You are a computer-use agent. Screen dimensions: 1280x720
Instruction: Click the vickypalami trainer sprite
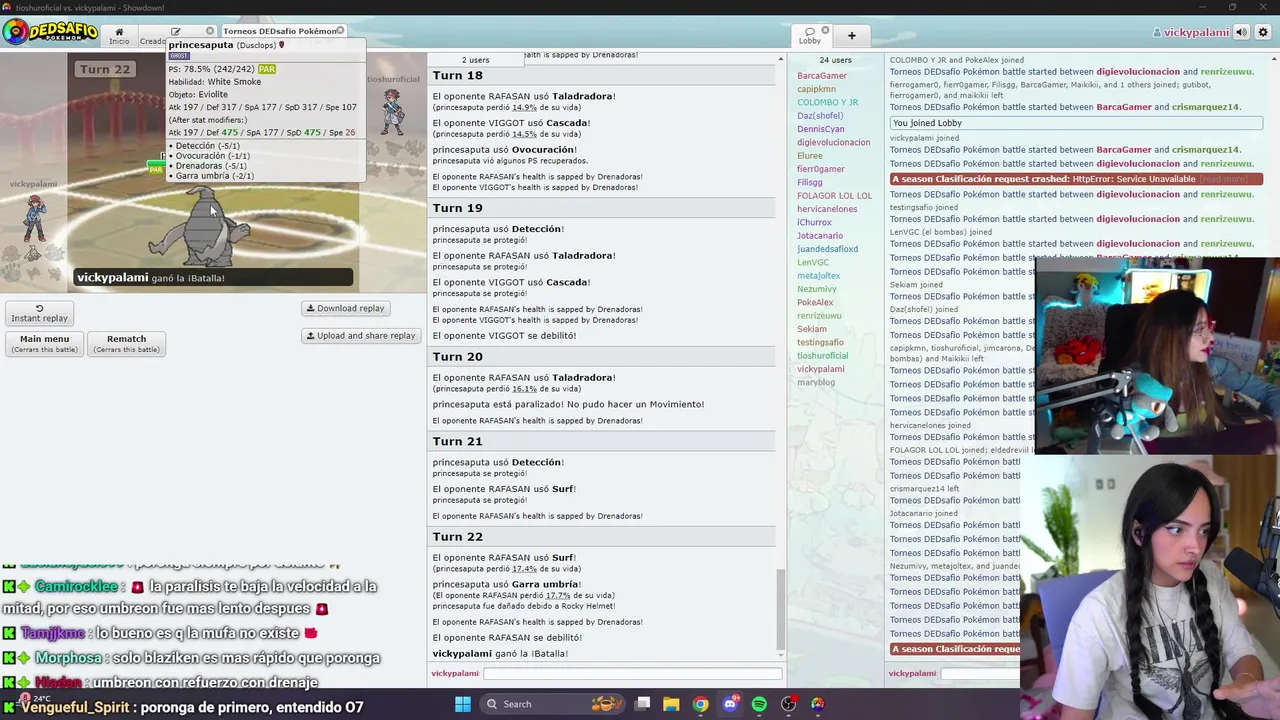[35, 219]
